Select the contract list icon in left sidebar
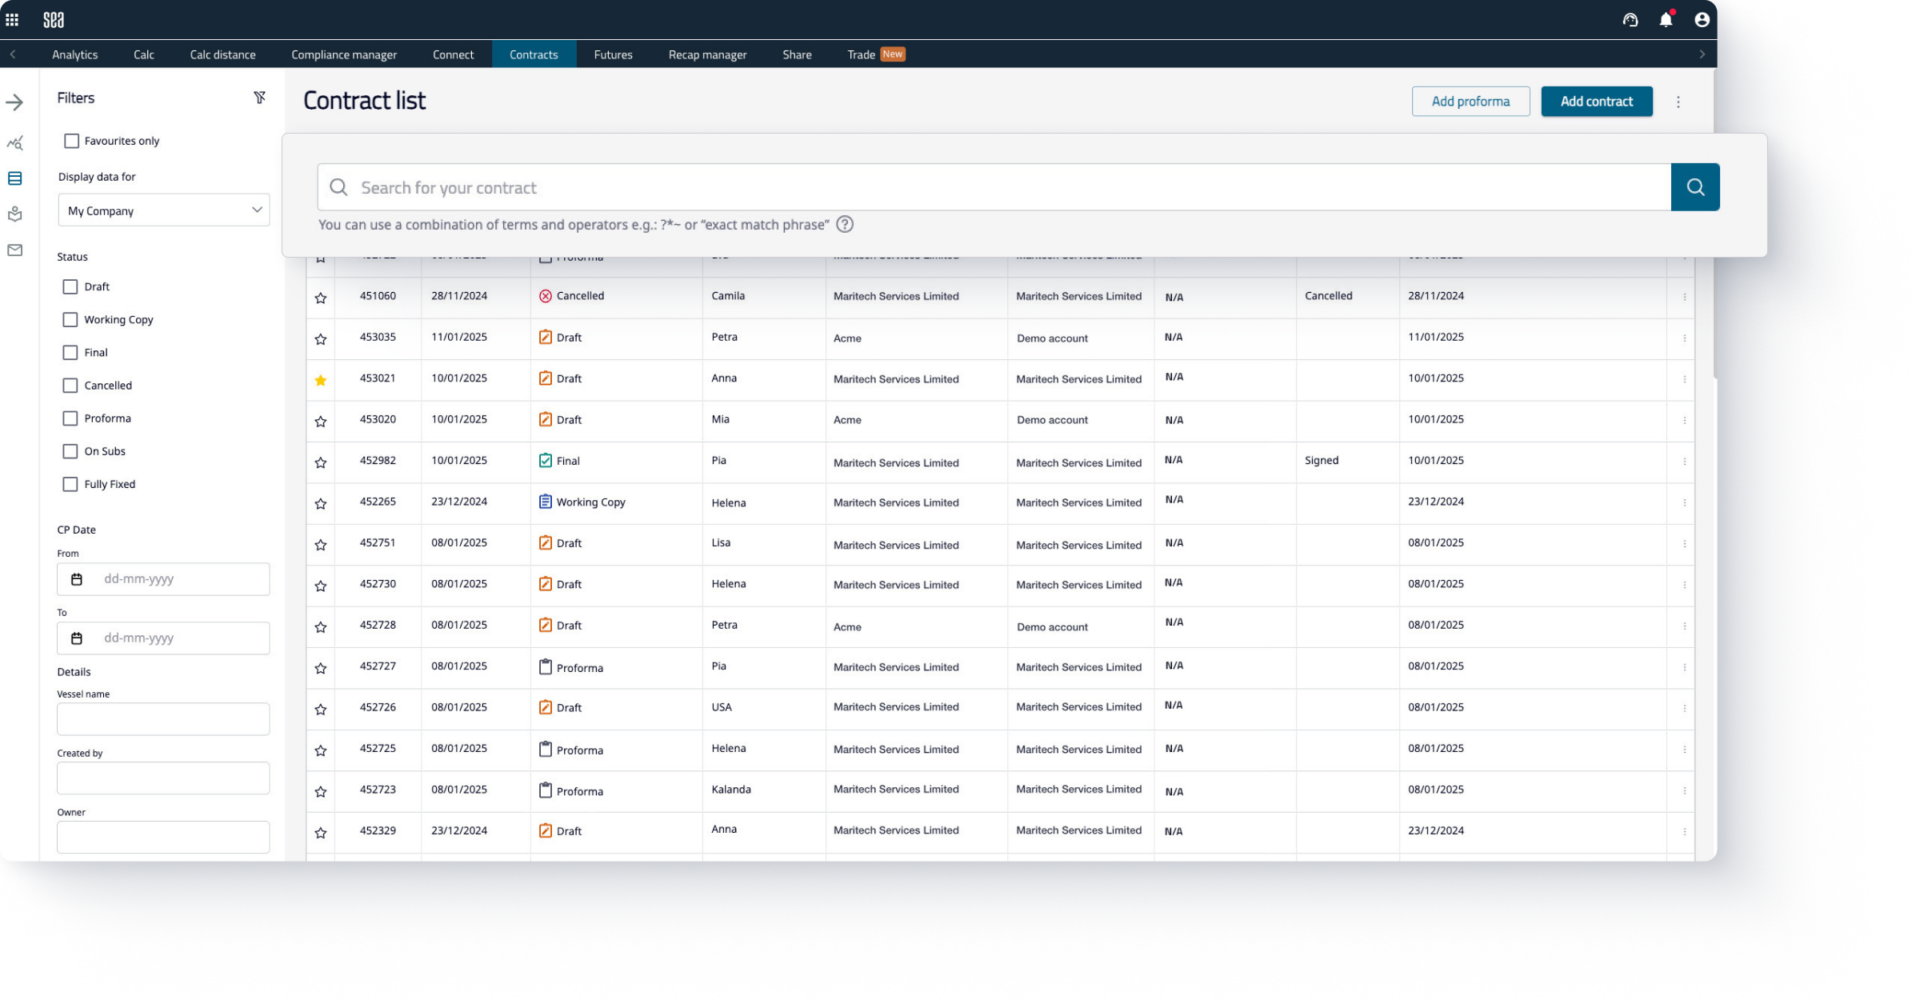This screenshot has width=1920, height=1008. (x=15, y=178)
